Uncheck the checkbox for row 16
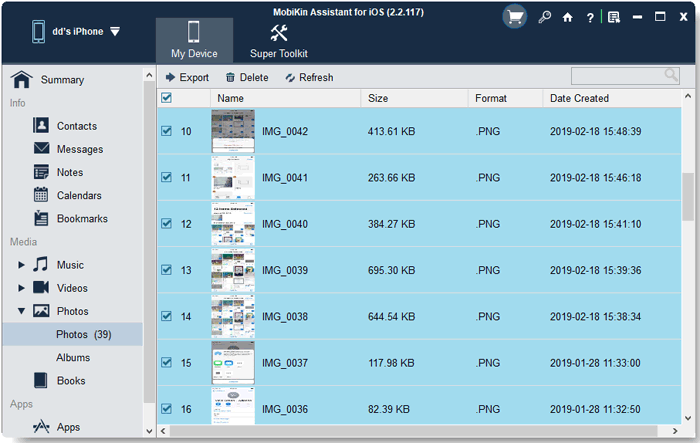This screenshot has width=700, height=443. pyautogui.click(x=167, y=409)
